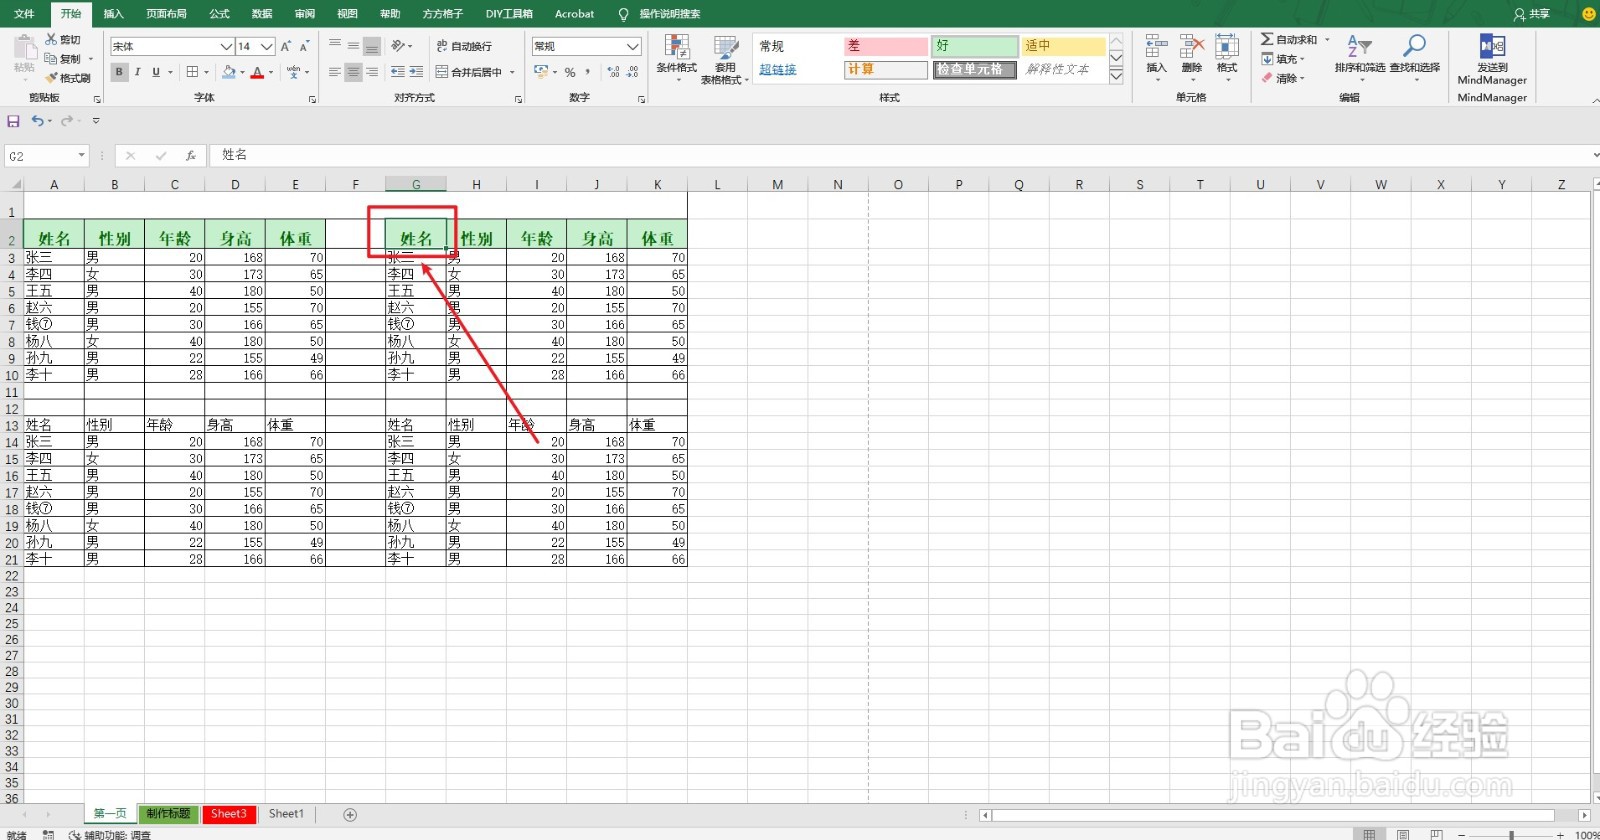The height and width of the screenshot is (840, 1600).
Task: Toggle align left
Action: [x=335, y=72]
